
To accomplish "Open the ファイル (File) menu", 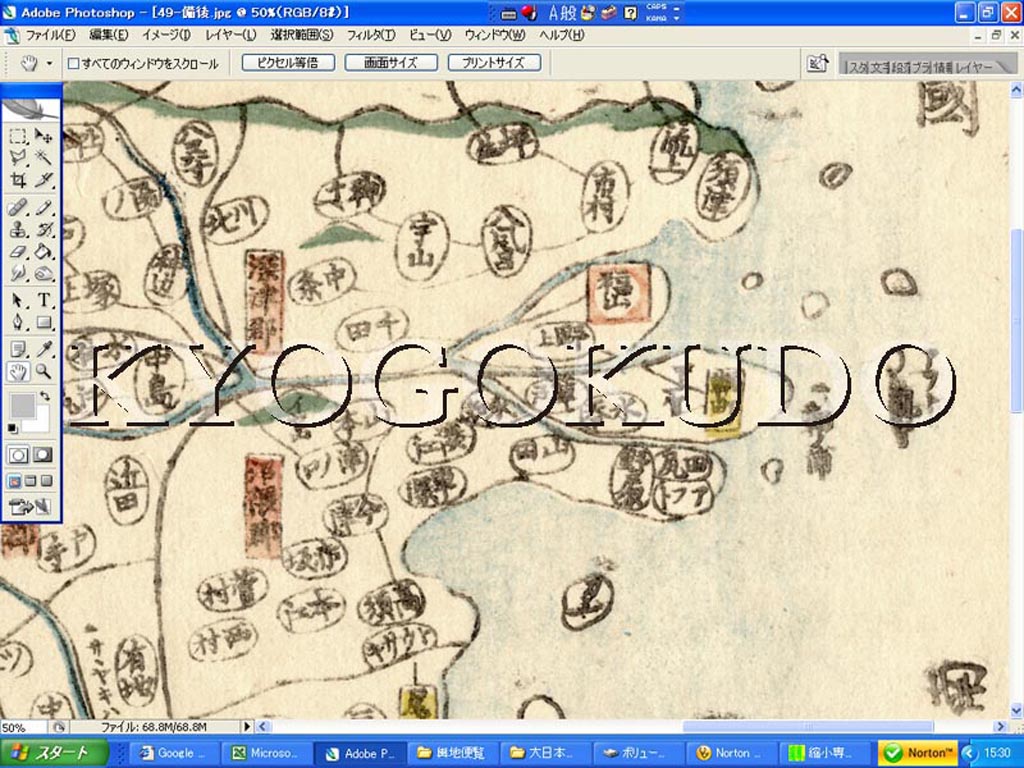I will (x=50, y=35).
